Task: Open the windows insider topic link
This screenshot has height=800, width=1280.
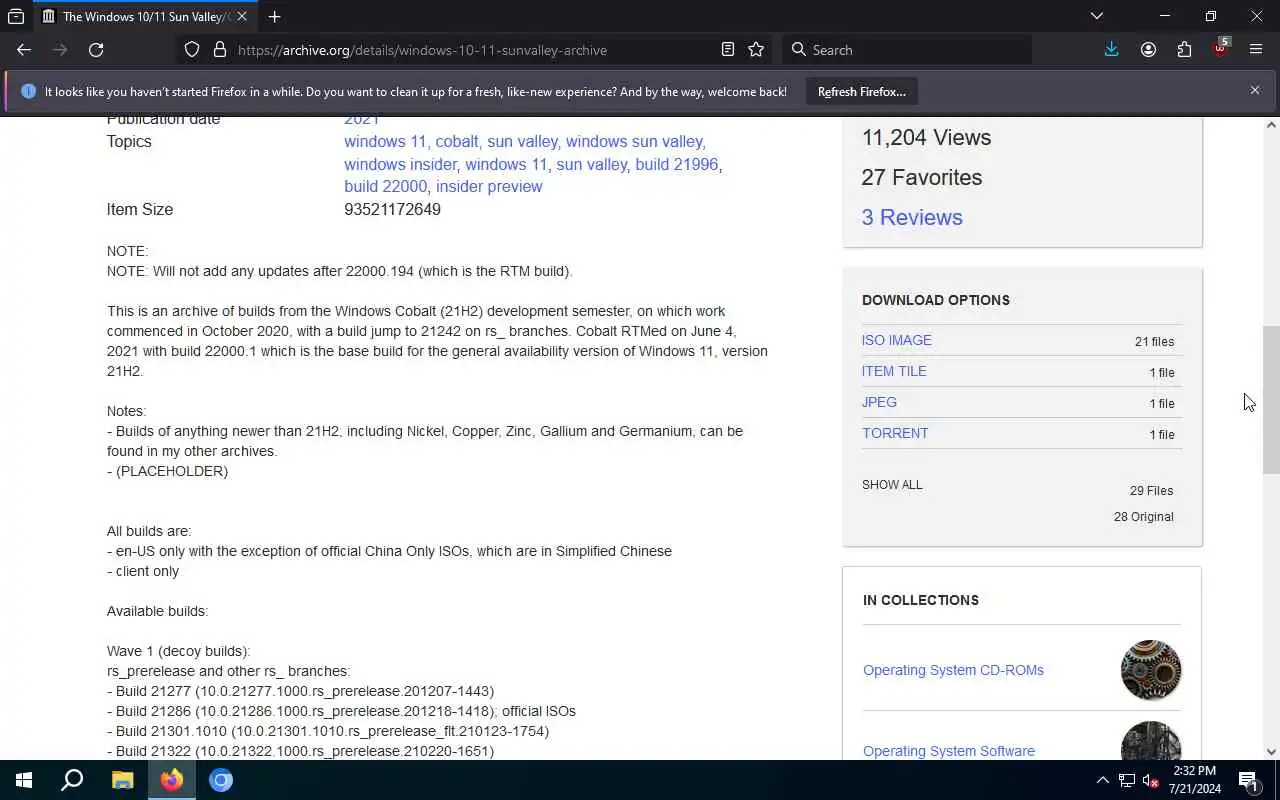Action: click(400, 164)
